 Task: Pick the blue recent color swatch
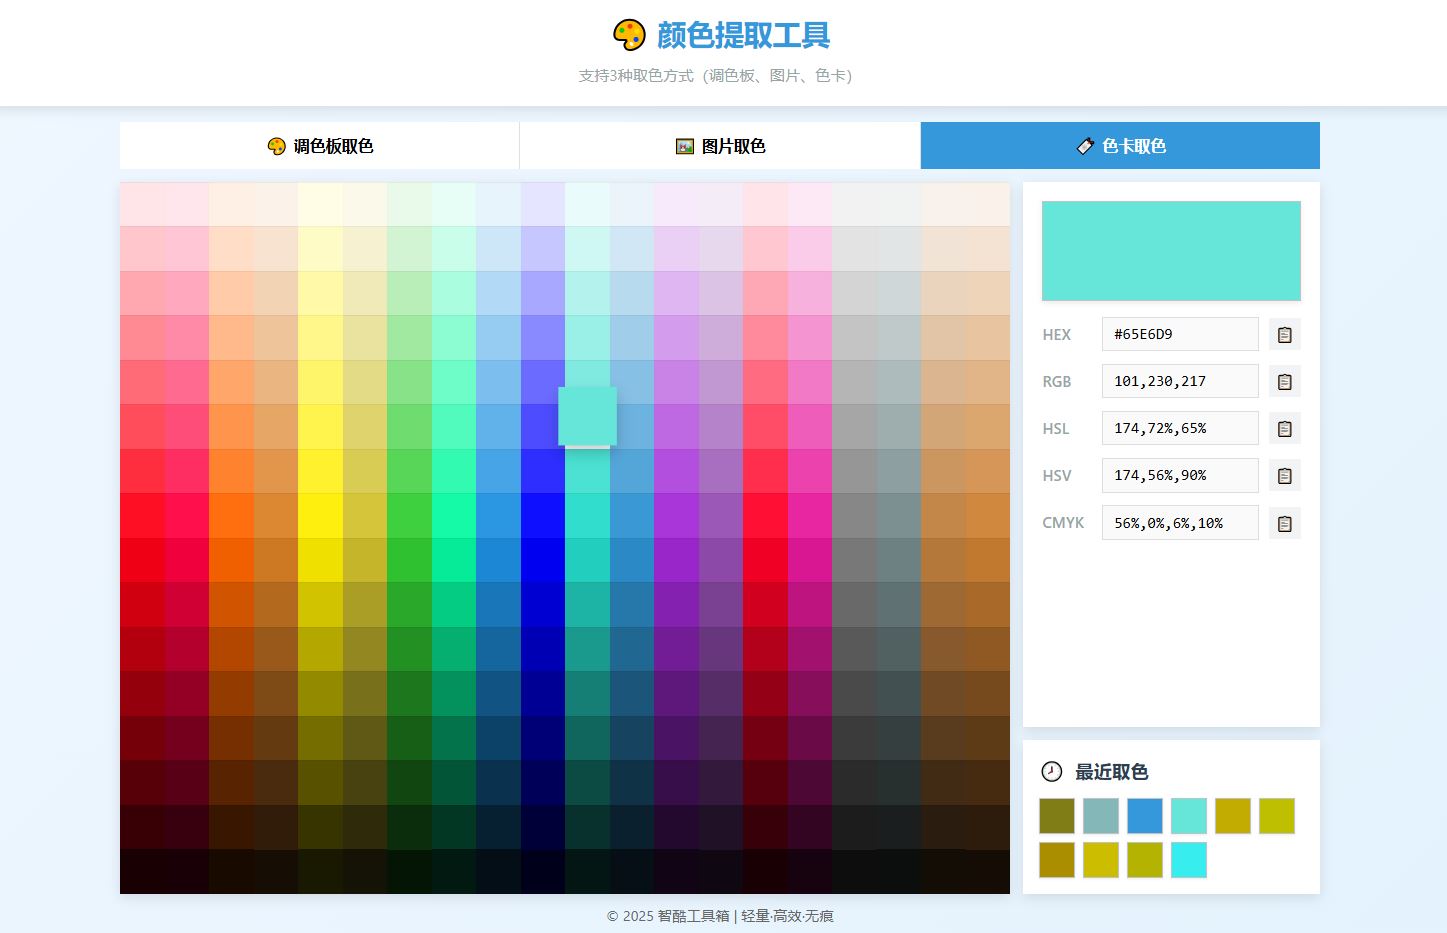(1145, 816)
